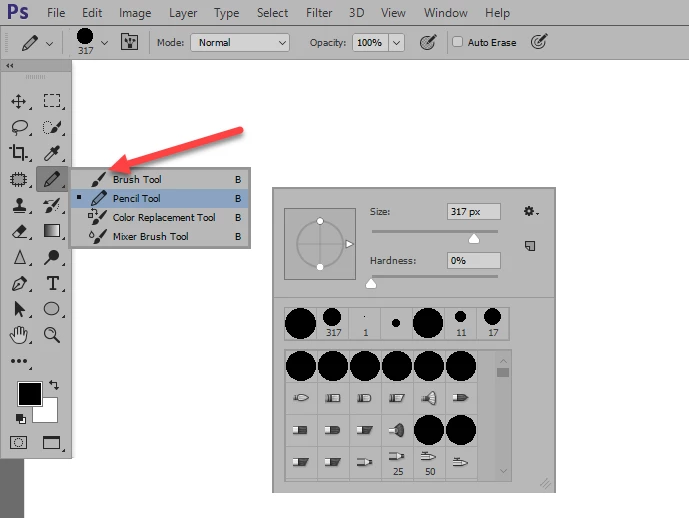Click the foreground black color swatch
The width and height of the screenshot is (689, 518).
point(30,394)
